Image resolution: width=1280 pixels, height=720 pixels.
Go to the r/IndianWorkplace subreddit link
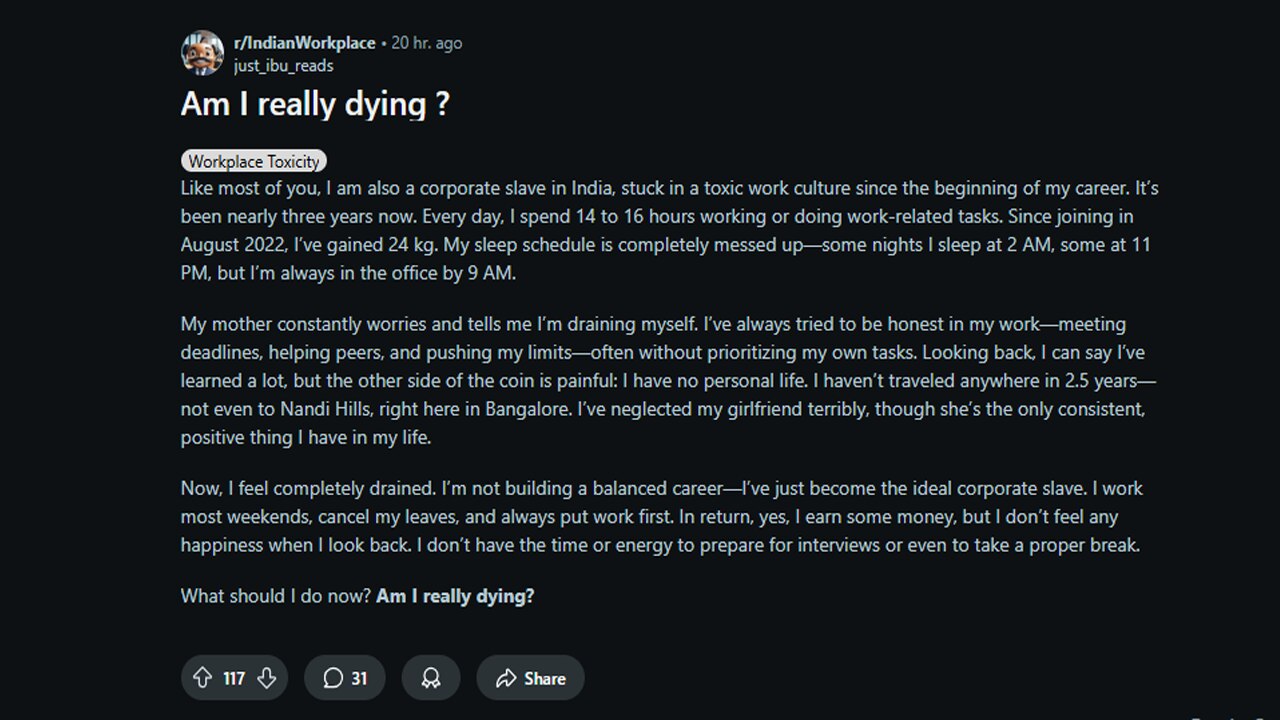[304, 43]
